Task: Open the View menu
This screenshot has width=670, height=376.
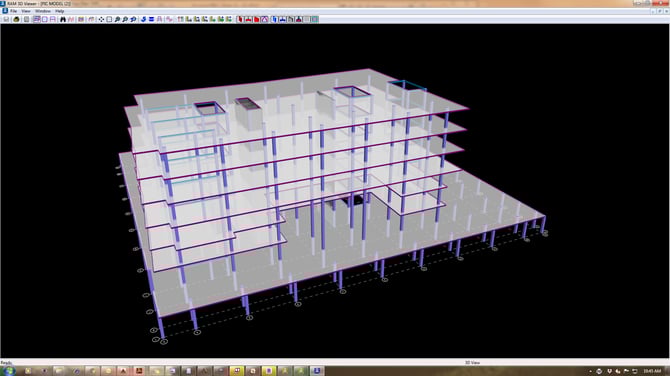Action: 26,11
